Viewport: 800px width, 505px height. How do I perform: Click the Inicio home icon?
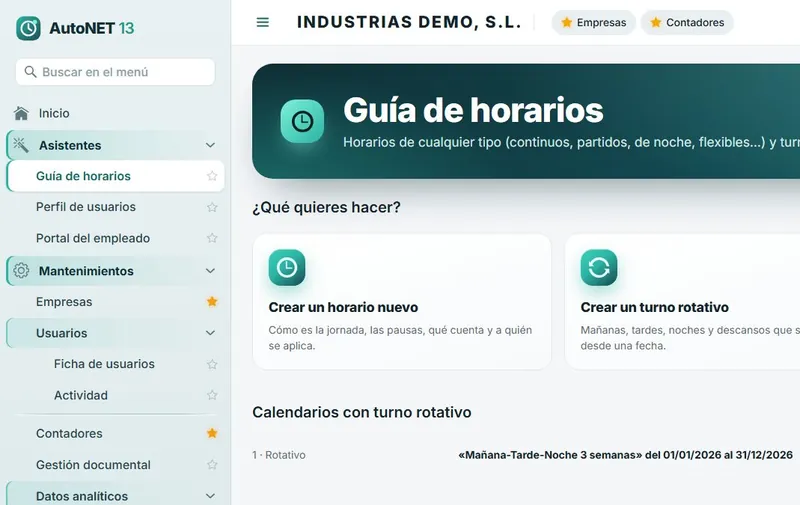point(21,113)
